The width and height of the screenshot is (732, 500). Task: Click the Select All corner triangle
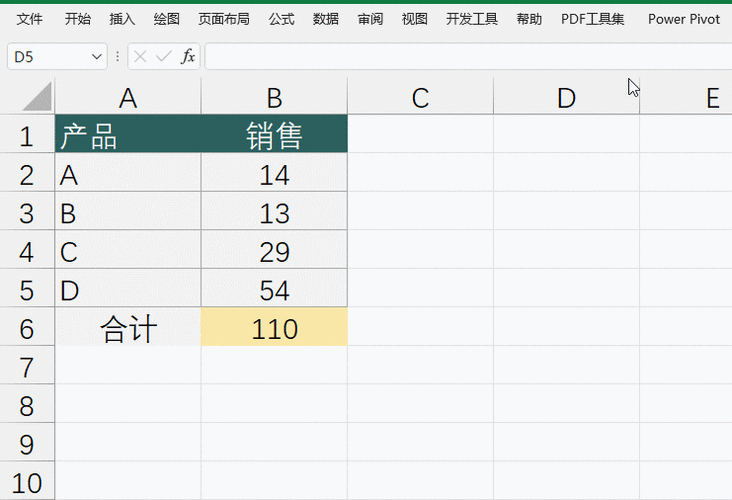[x=36, y=97]
